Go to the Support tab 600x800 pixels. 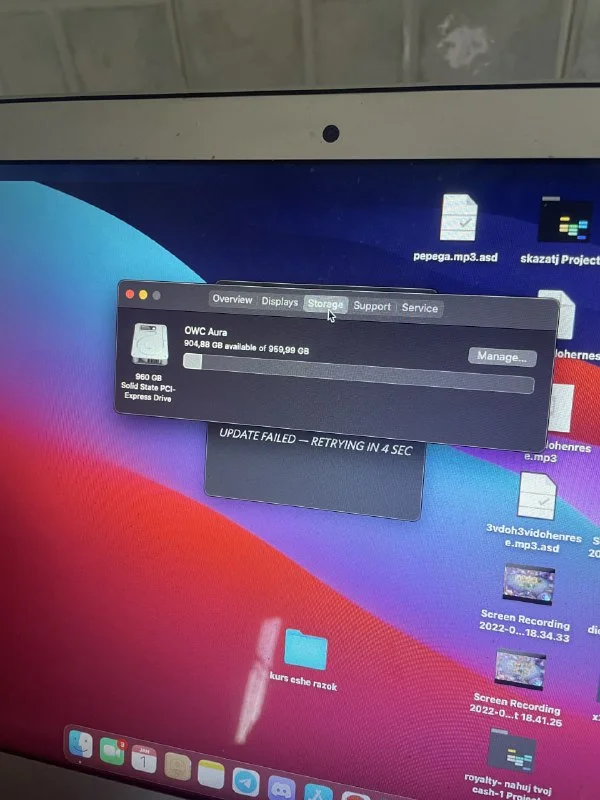tap(372, 306)
